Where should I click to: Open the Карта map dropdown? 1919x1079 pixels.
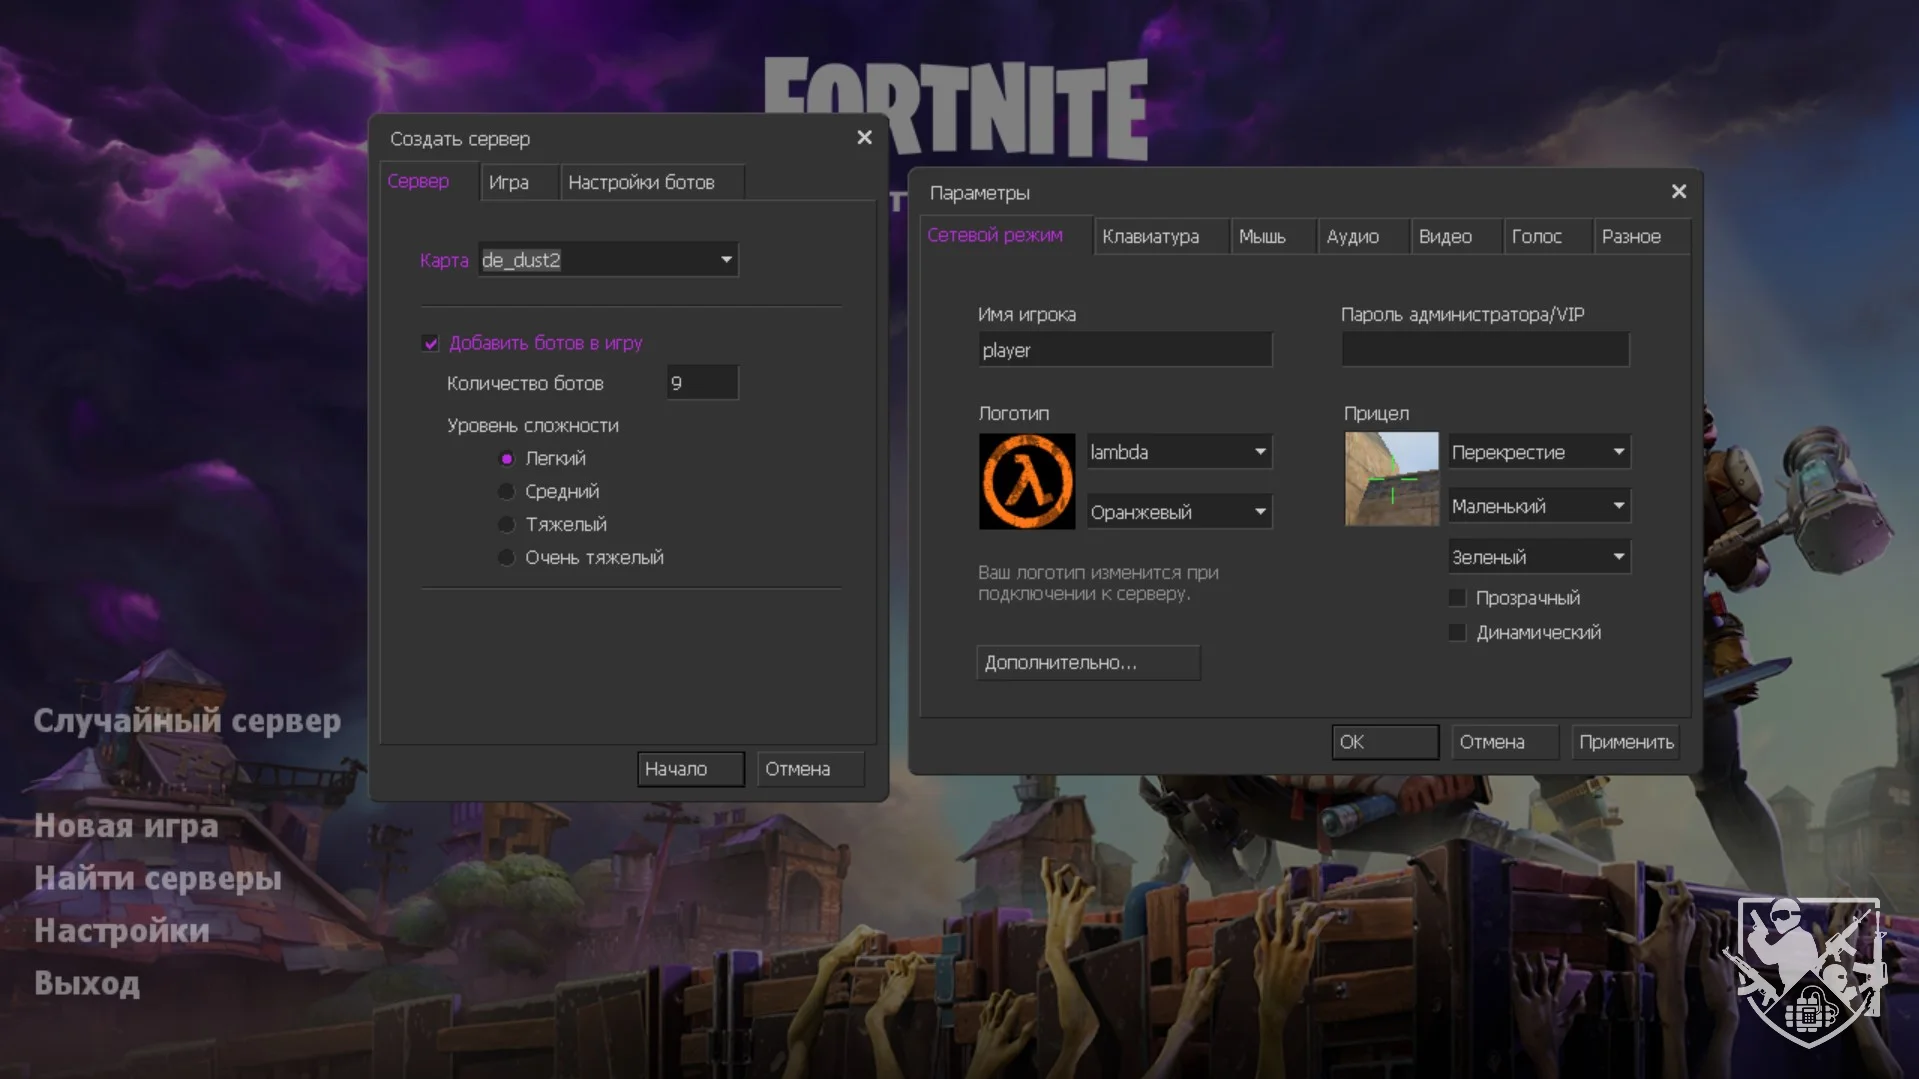[726, 260]
